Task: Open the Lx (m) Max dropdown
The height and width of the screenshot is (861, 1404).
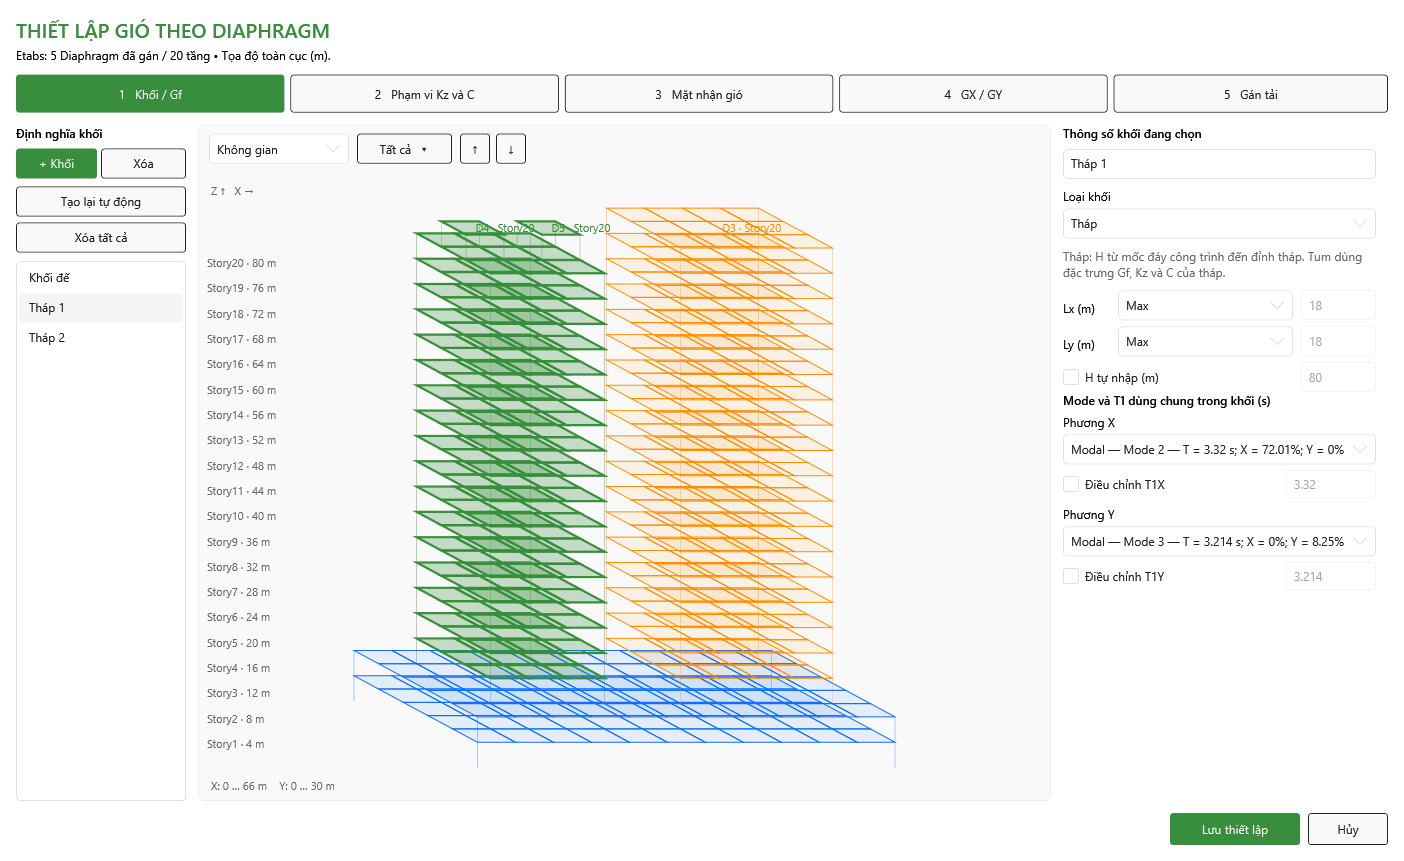Action: coord(1205,305)
